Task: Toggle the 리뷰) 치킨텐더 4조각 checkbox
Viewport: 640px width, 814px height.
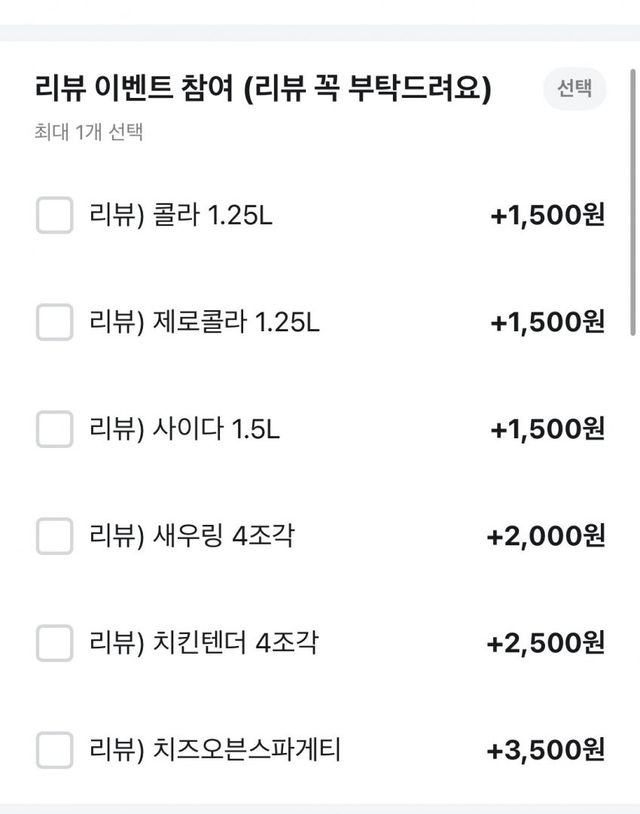Action: pyautogui.click(x=54, y=642)
